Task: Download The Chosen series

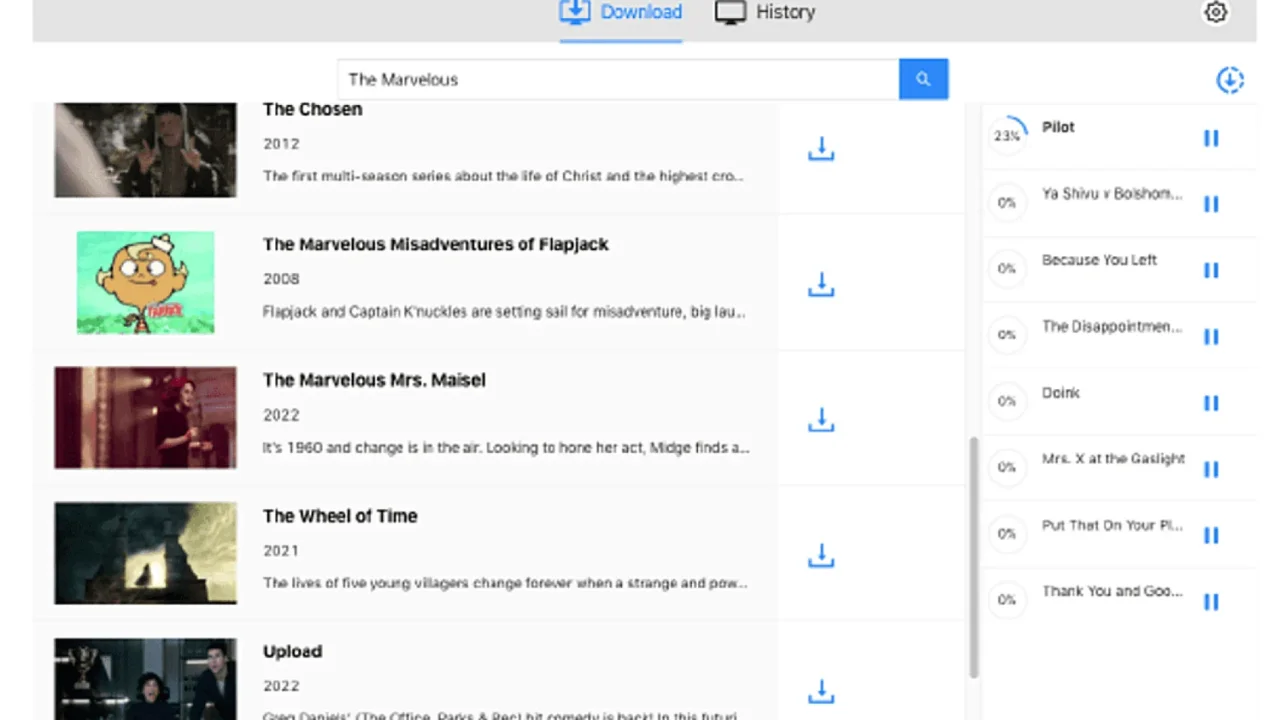Action: [821, 150]
